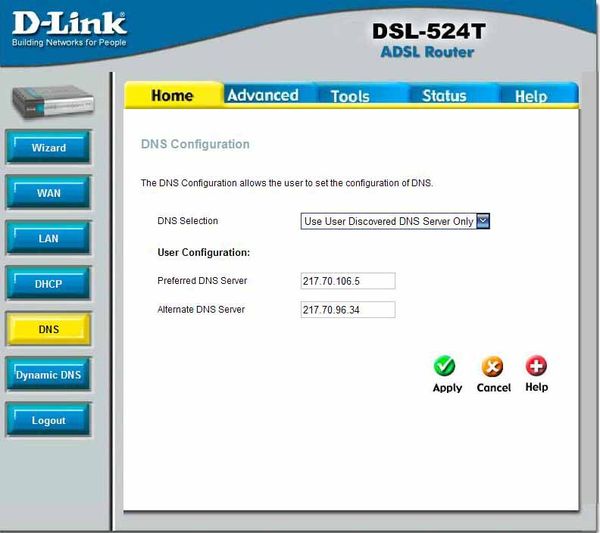
Task: Click the orange Cancel X icon
Action: (x=492, y=366)
